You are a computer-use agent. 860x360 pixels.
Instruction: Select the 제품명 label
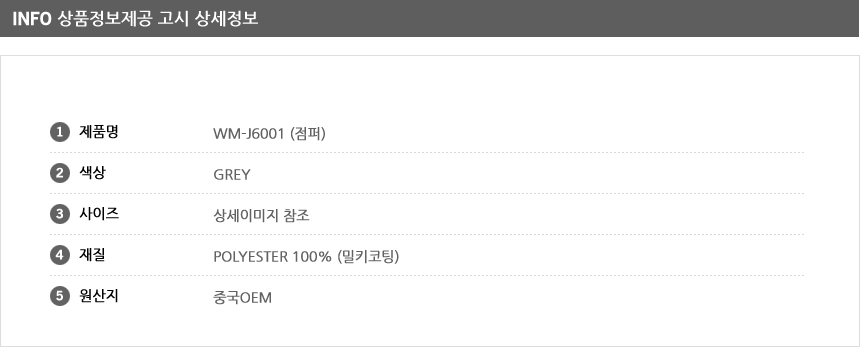[x=99, y=132]
